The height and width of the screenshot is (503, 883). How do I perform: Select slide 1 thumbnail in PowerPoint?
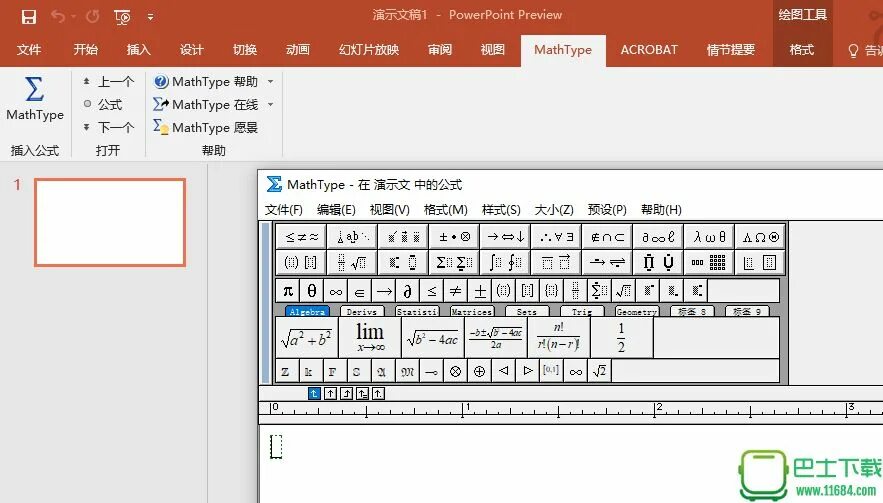(110, 222)
